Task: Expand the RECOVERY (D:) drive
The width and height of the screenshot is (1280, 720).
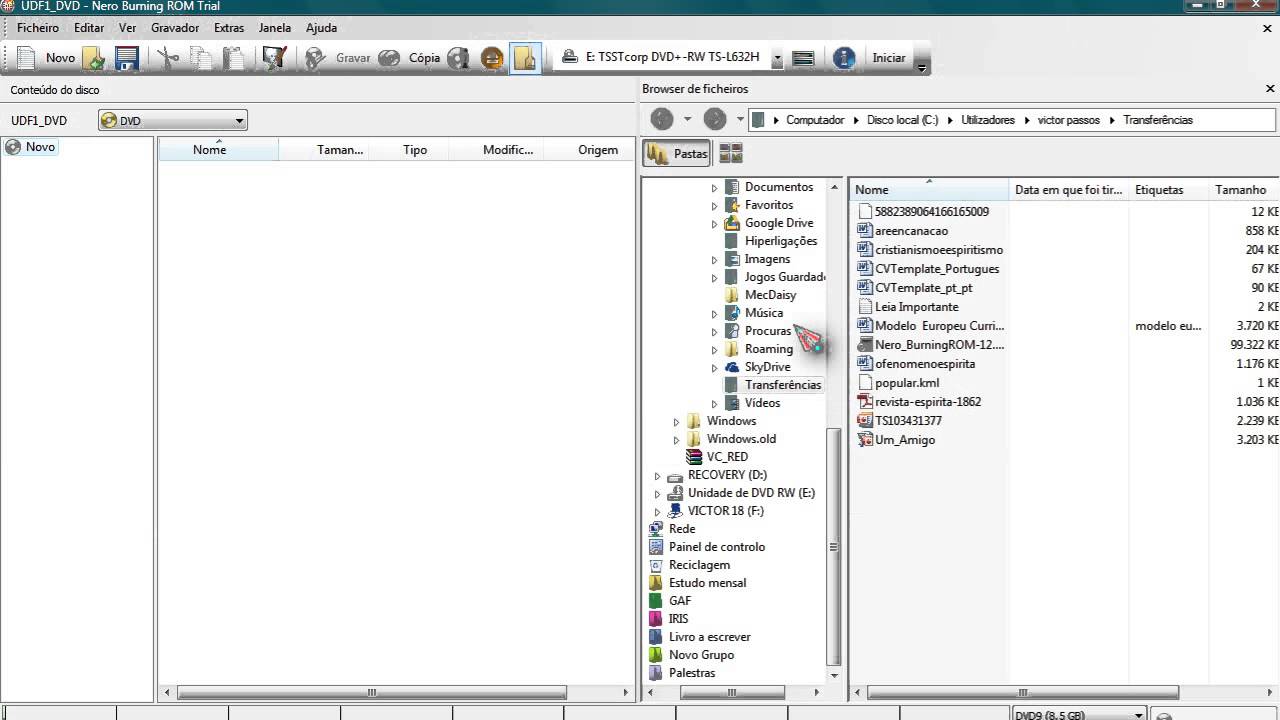Action: click(657, 476)
